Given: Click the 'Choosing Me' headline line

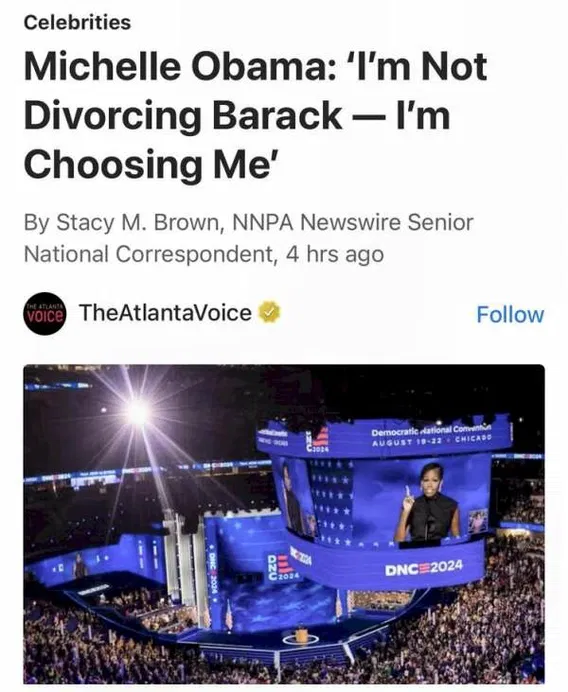Looking at the screenshot, I should [152, 164].
